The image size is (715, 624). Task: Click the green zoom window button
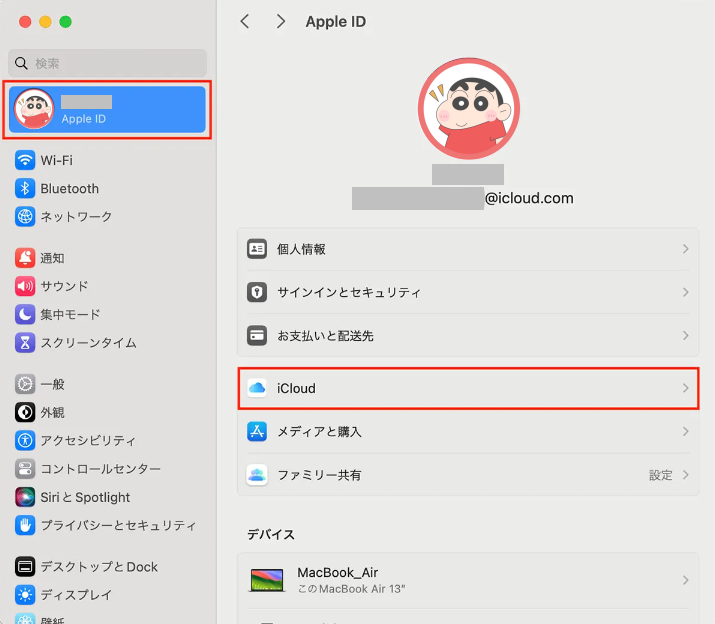pyautogui.click(x=66, y=21)
